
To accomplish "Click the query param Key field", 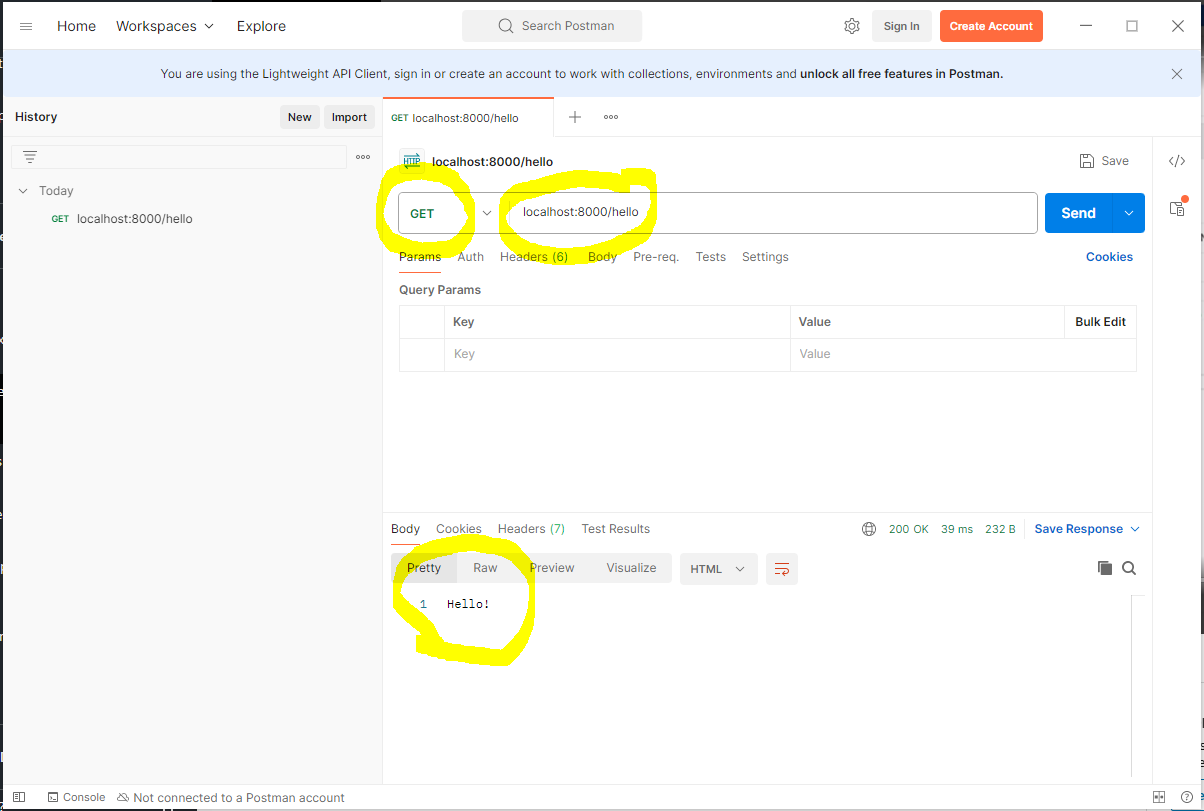I will click(617, 354).
